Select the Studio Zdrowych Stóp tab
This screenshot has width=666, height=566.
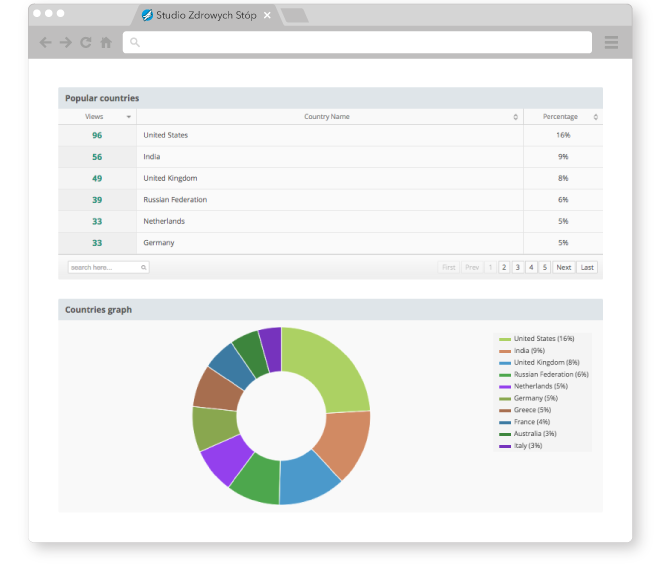pos(206,15)
